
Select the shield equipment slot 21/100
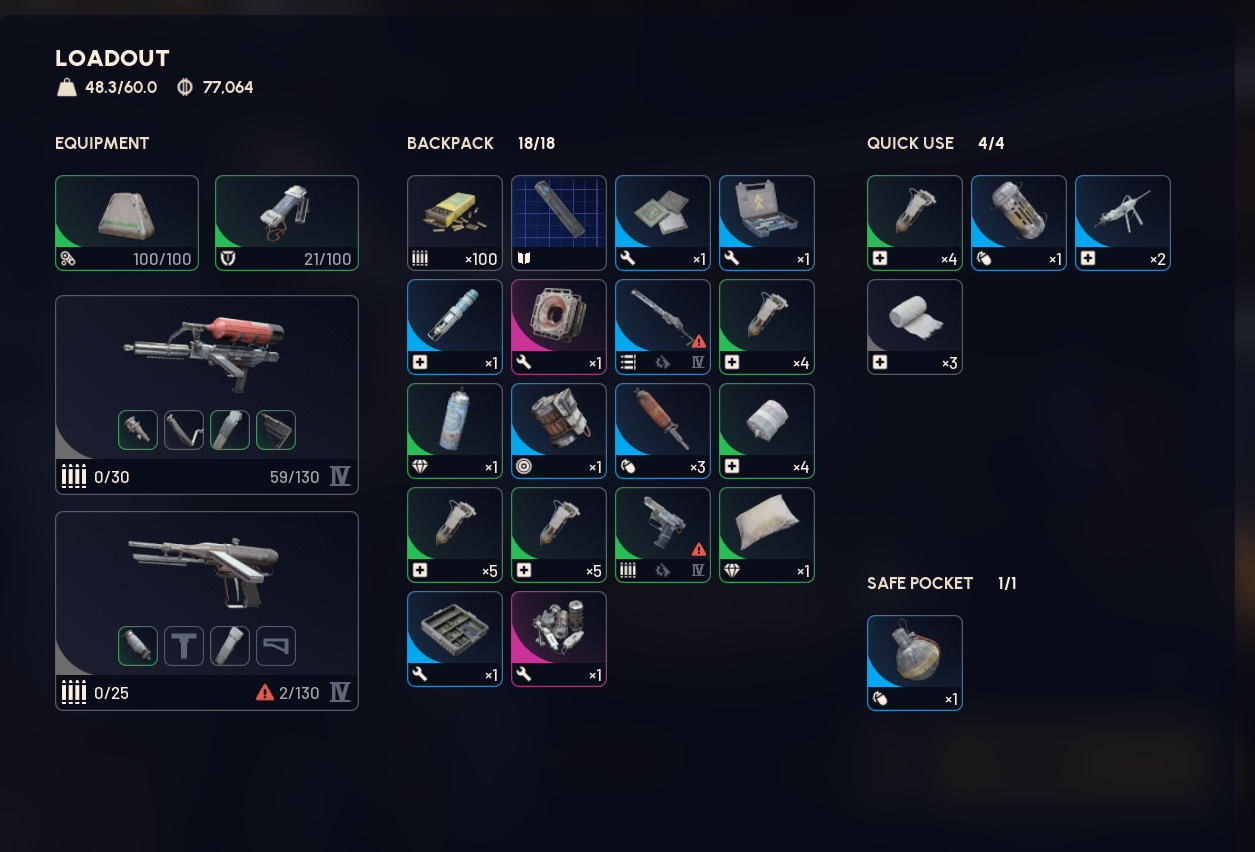(287, 223)
